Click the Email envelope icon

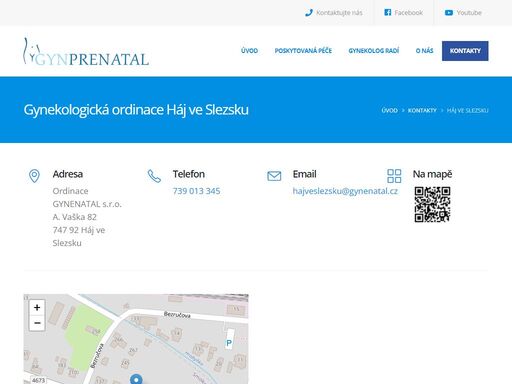point(274,176)
